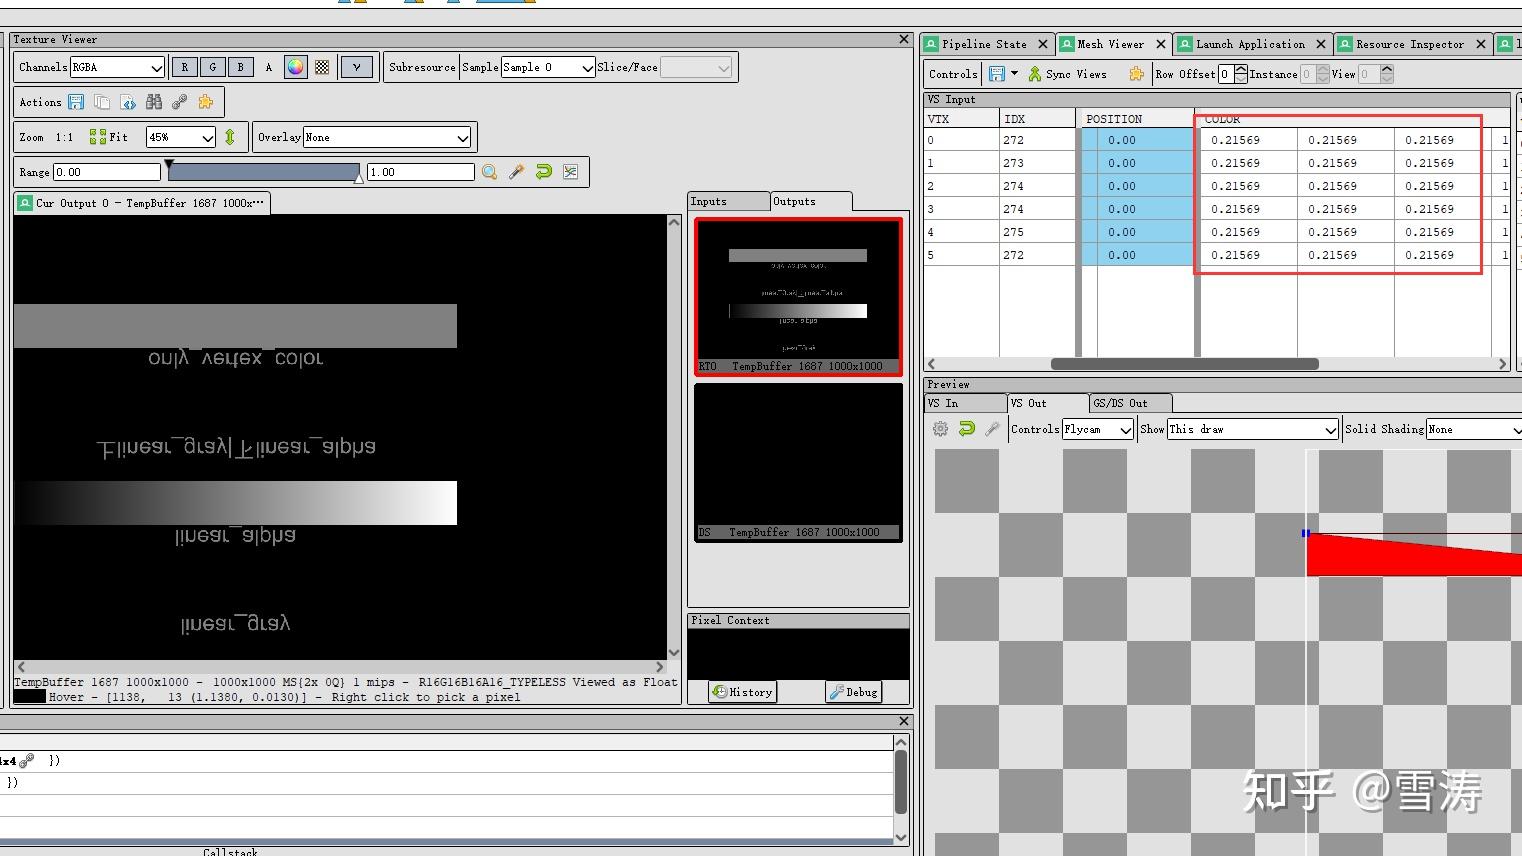Open texture list with binoculars icon
This screenshot has height=856, width=1522.
pyautogui.click(x=154, y=102)
